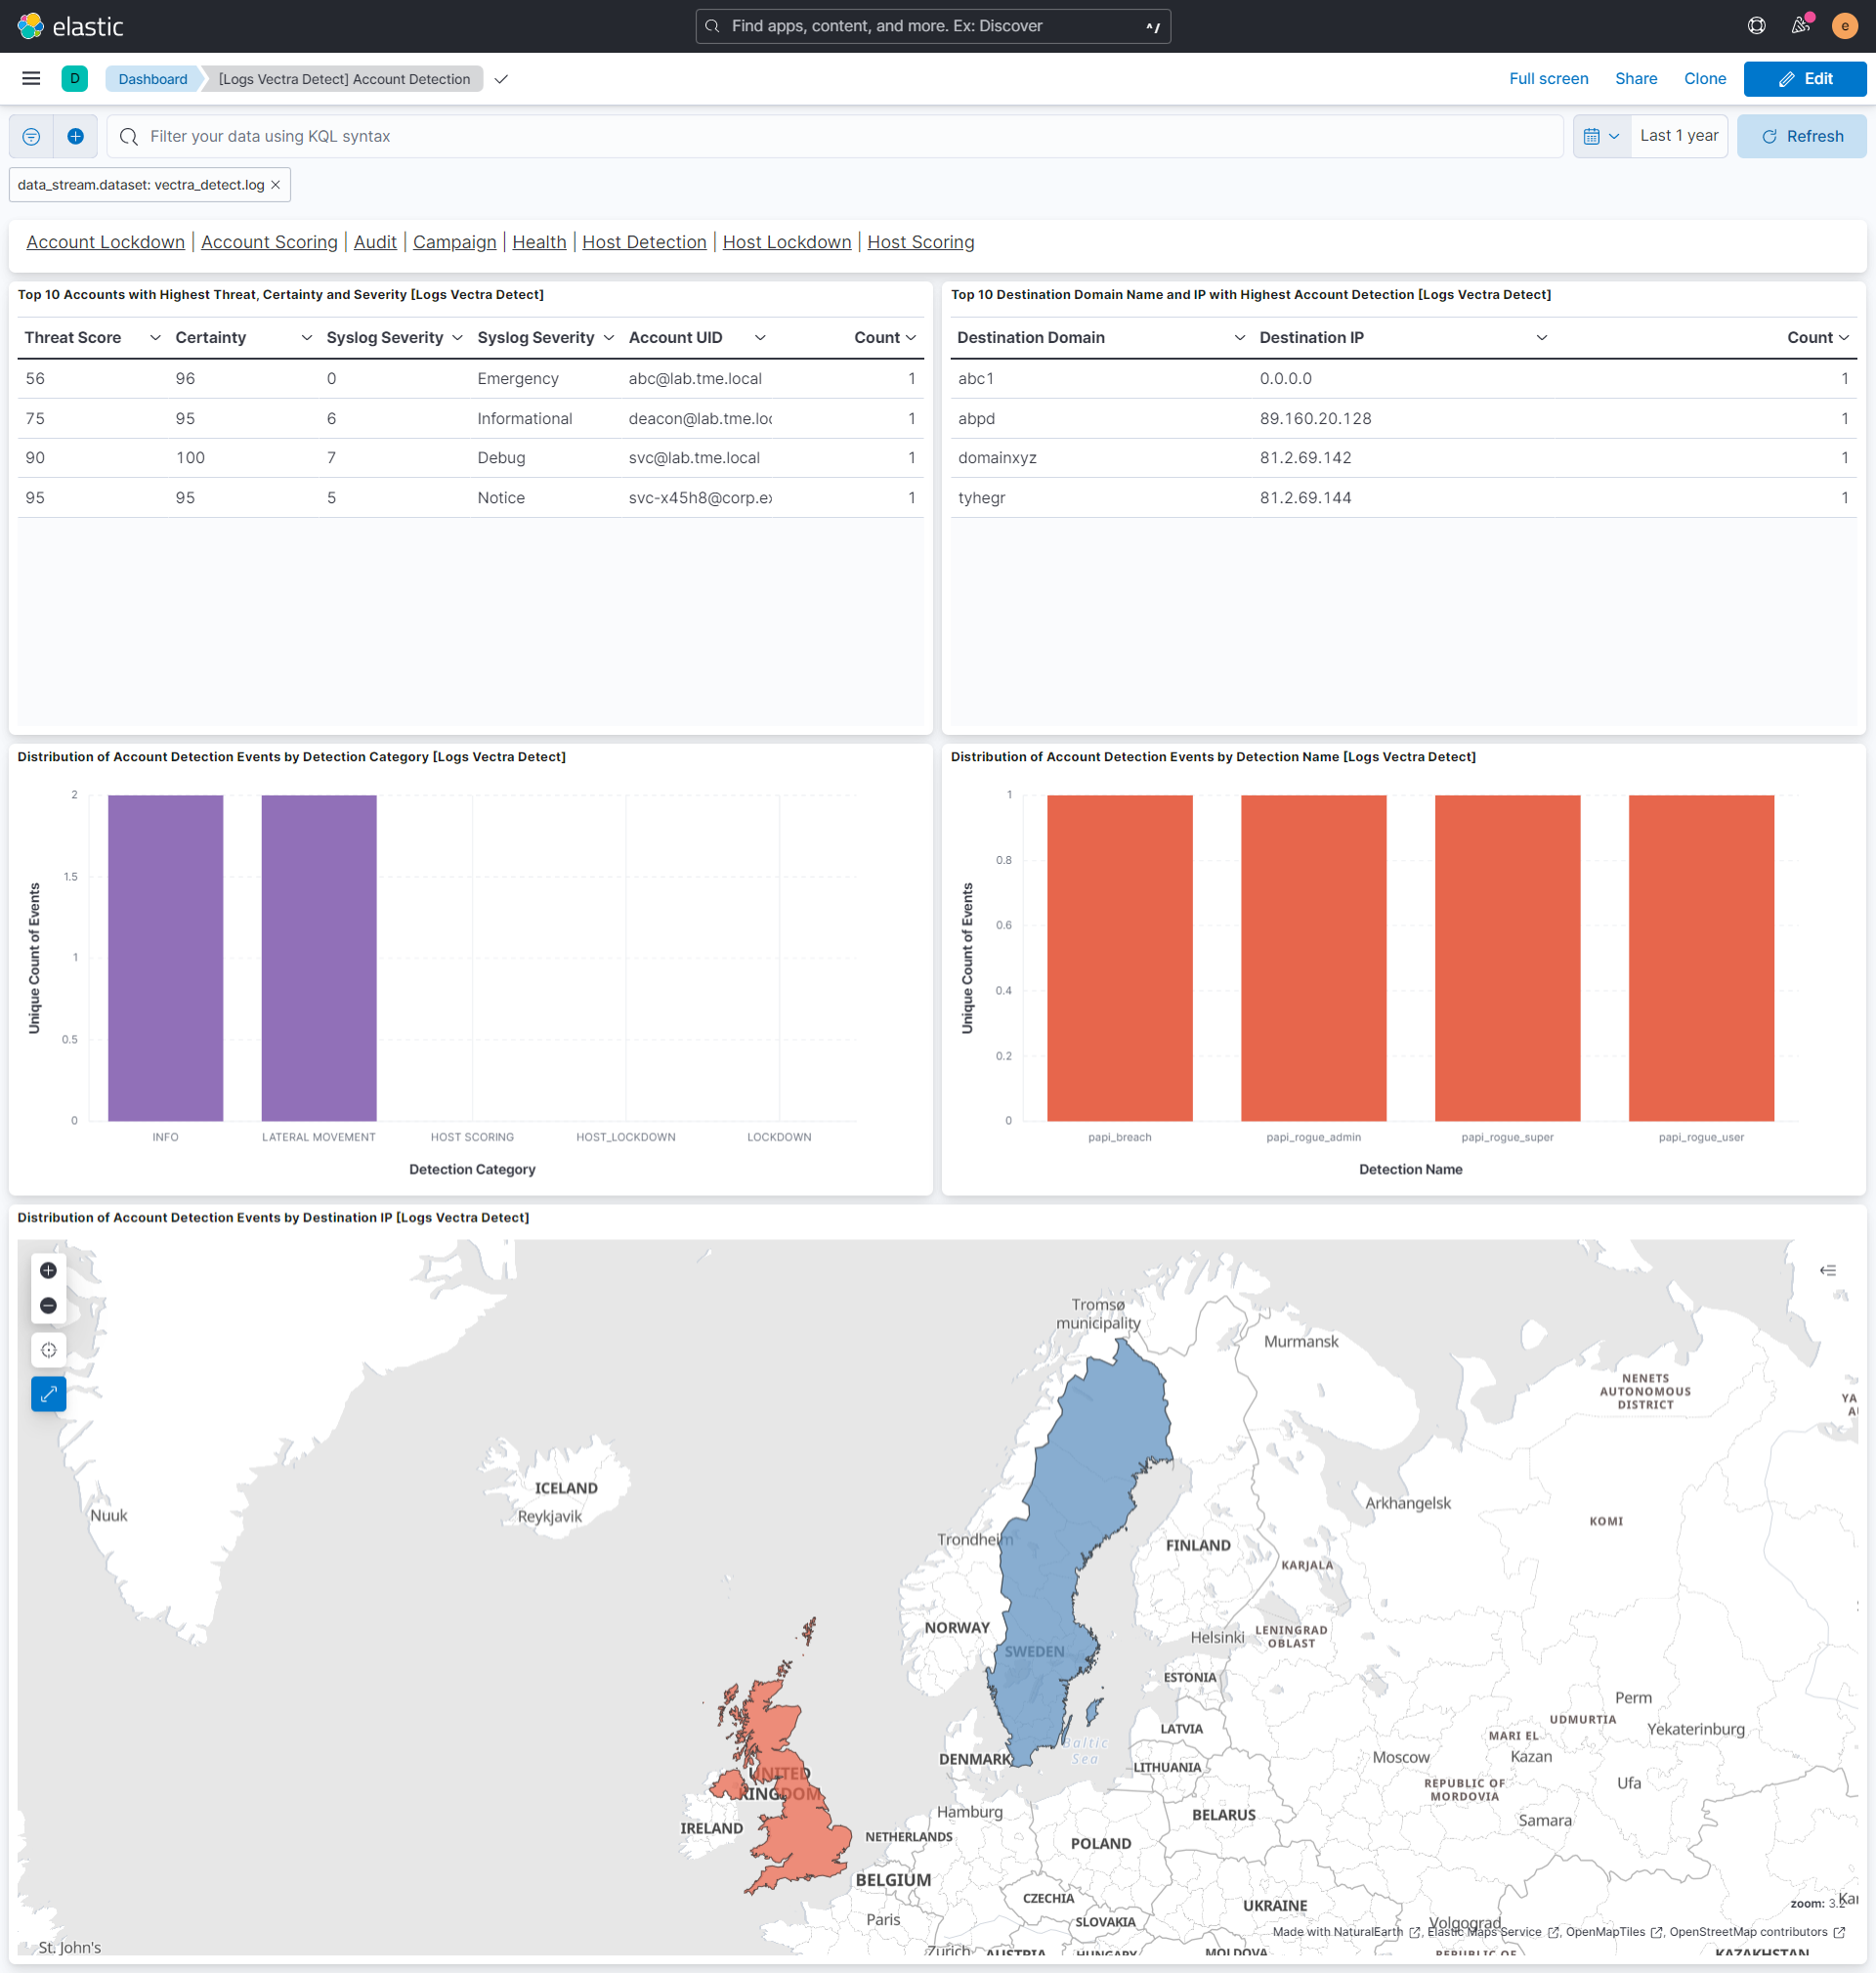Select the papi_rogue_super orange bar
The width and height of the screenshot is (1876, 1974).
1507,958
